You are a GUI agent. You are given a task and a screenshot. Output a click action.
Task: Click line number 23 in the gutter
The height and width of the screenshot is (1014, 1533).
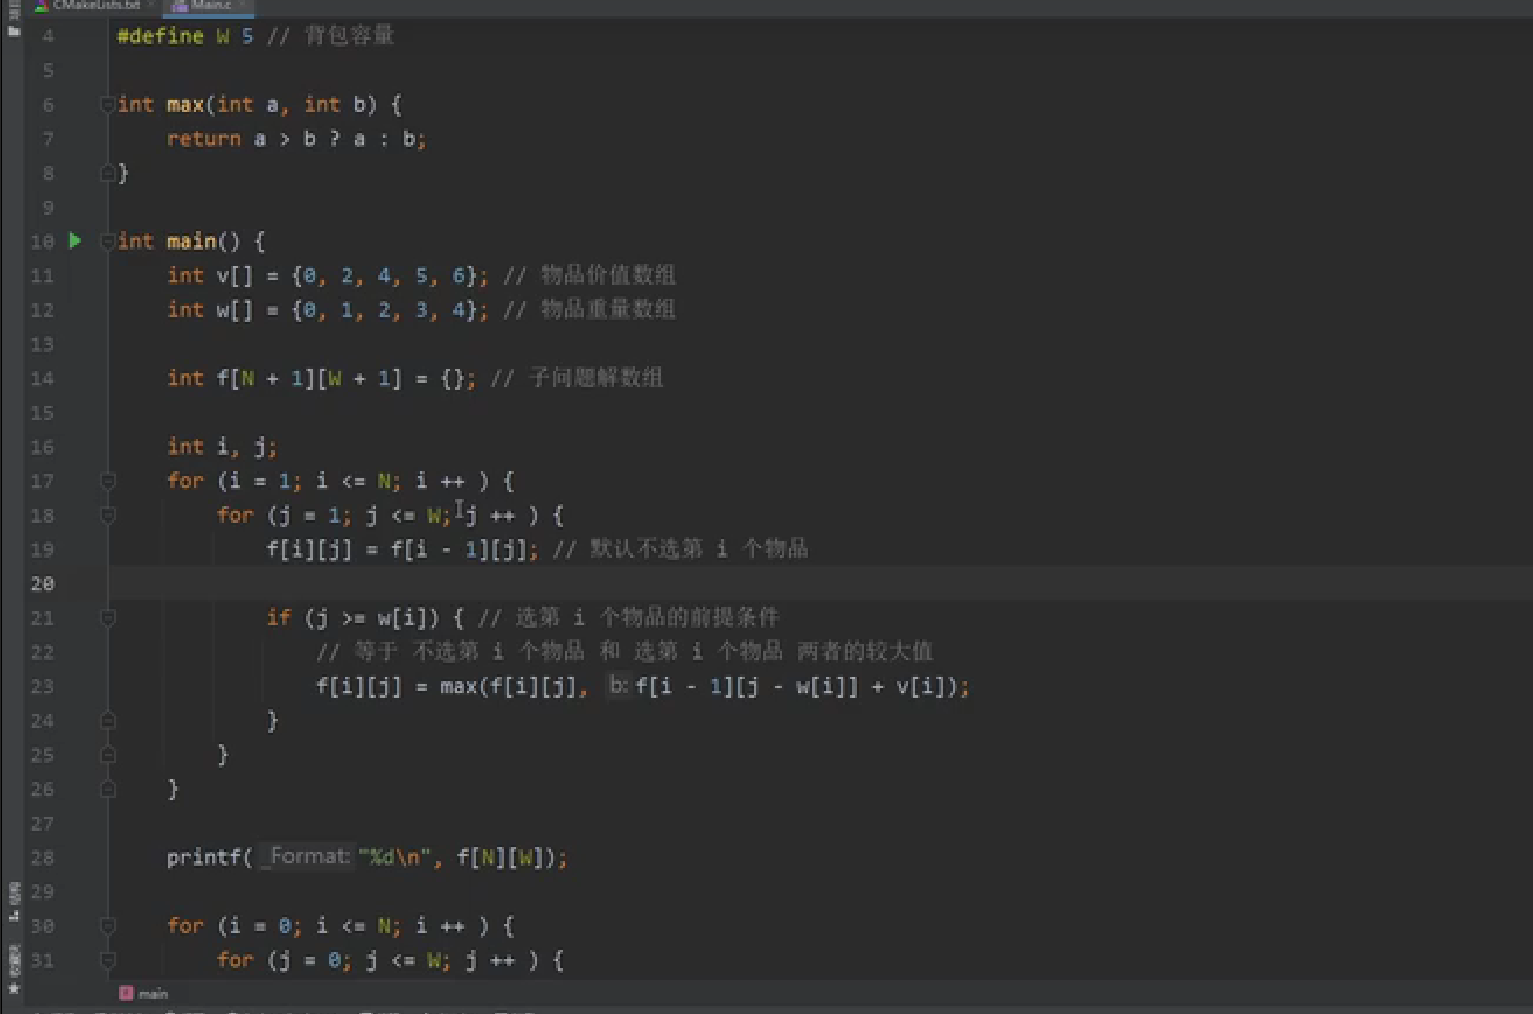tap(42, 686)
